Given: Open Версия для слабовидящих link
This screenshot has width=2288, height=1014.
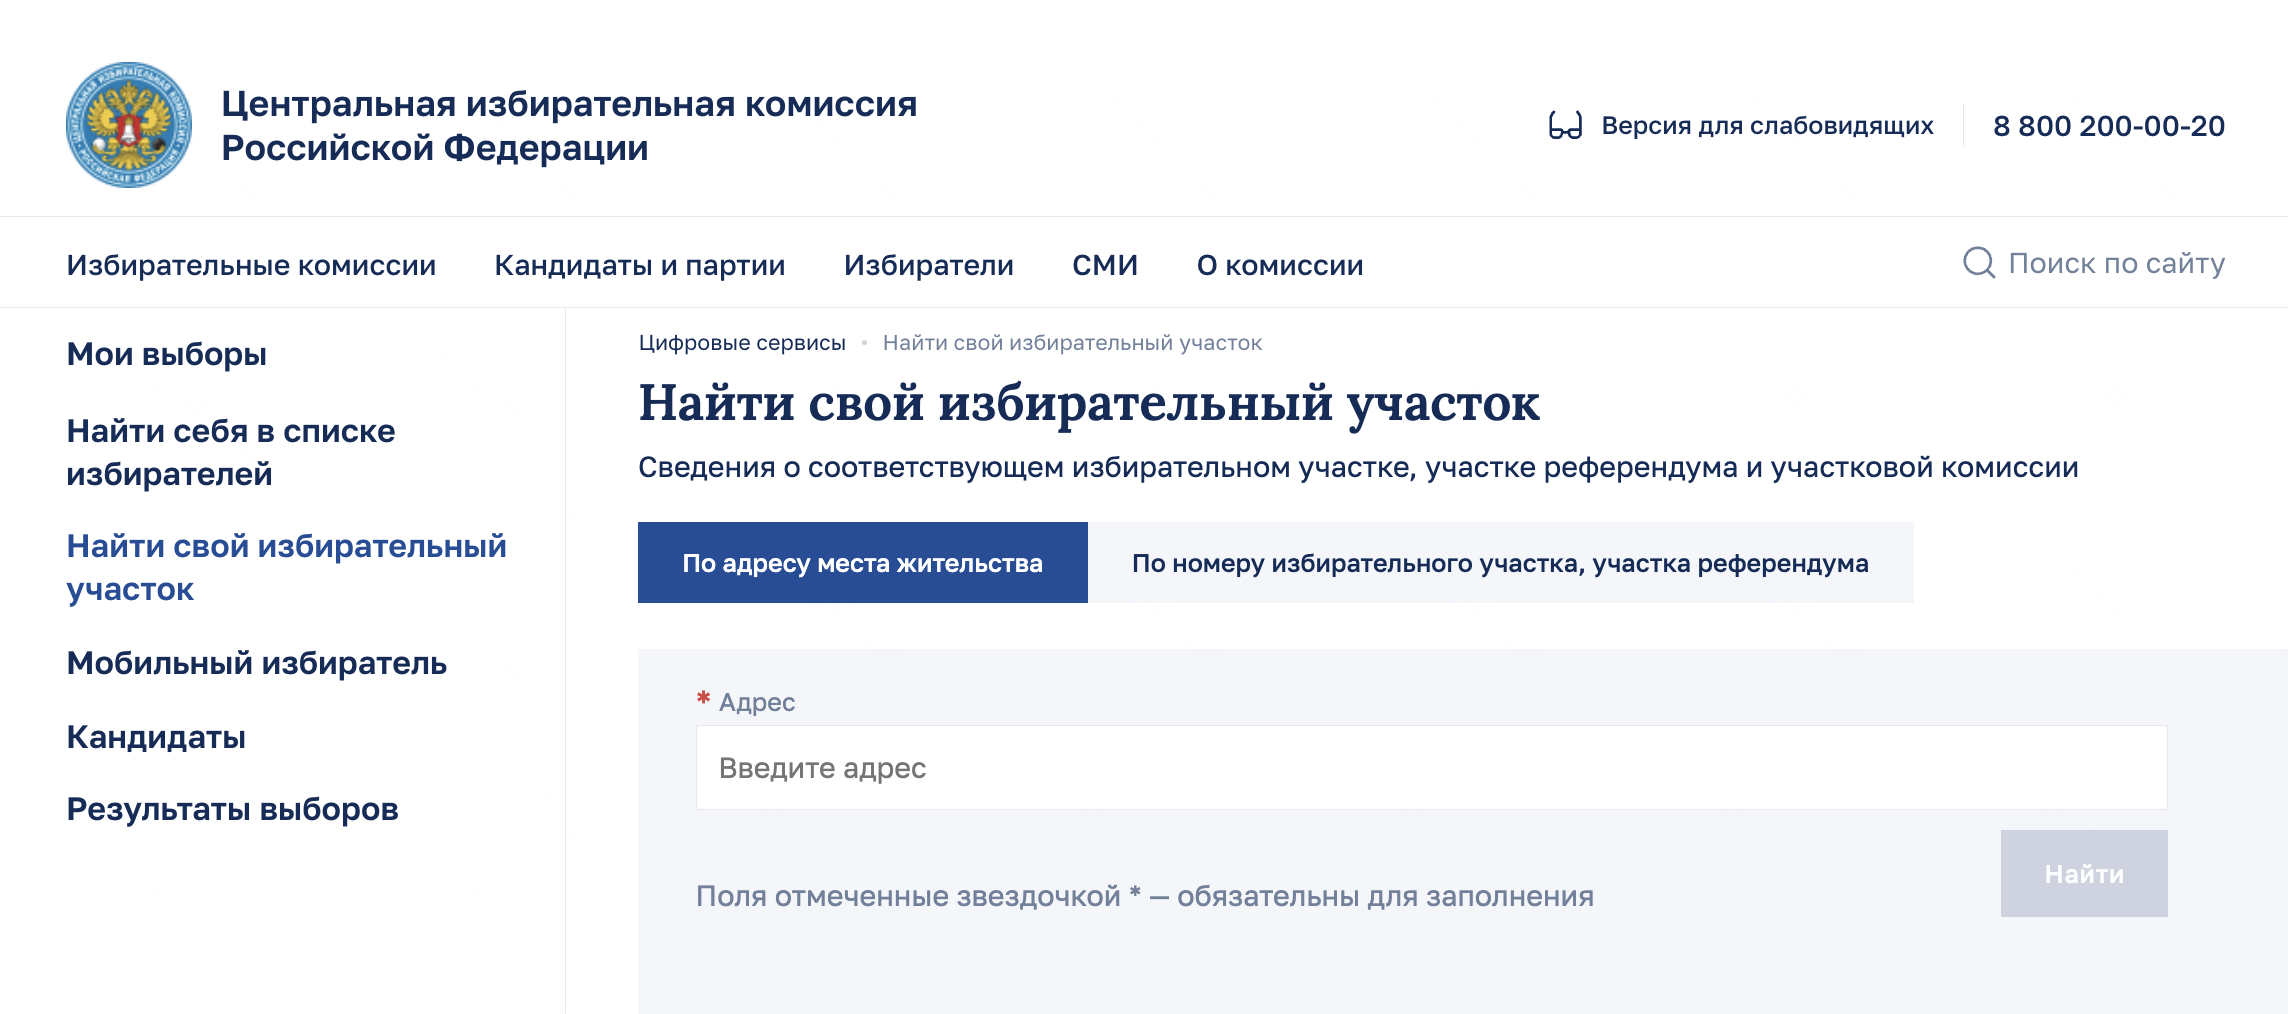Looking at the screenshot, I should (1767, 126).
